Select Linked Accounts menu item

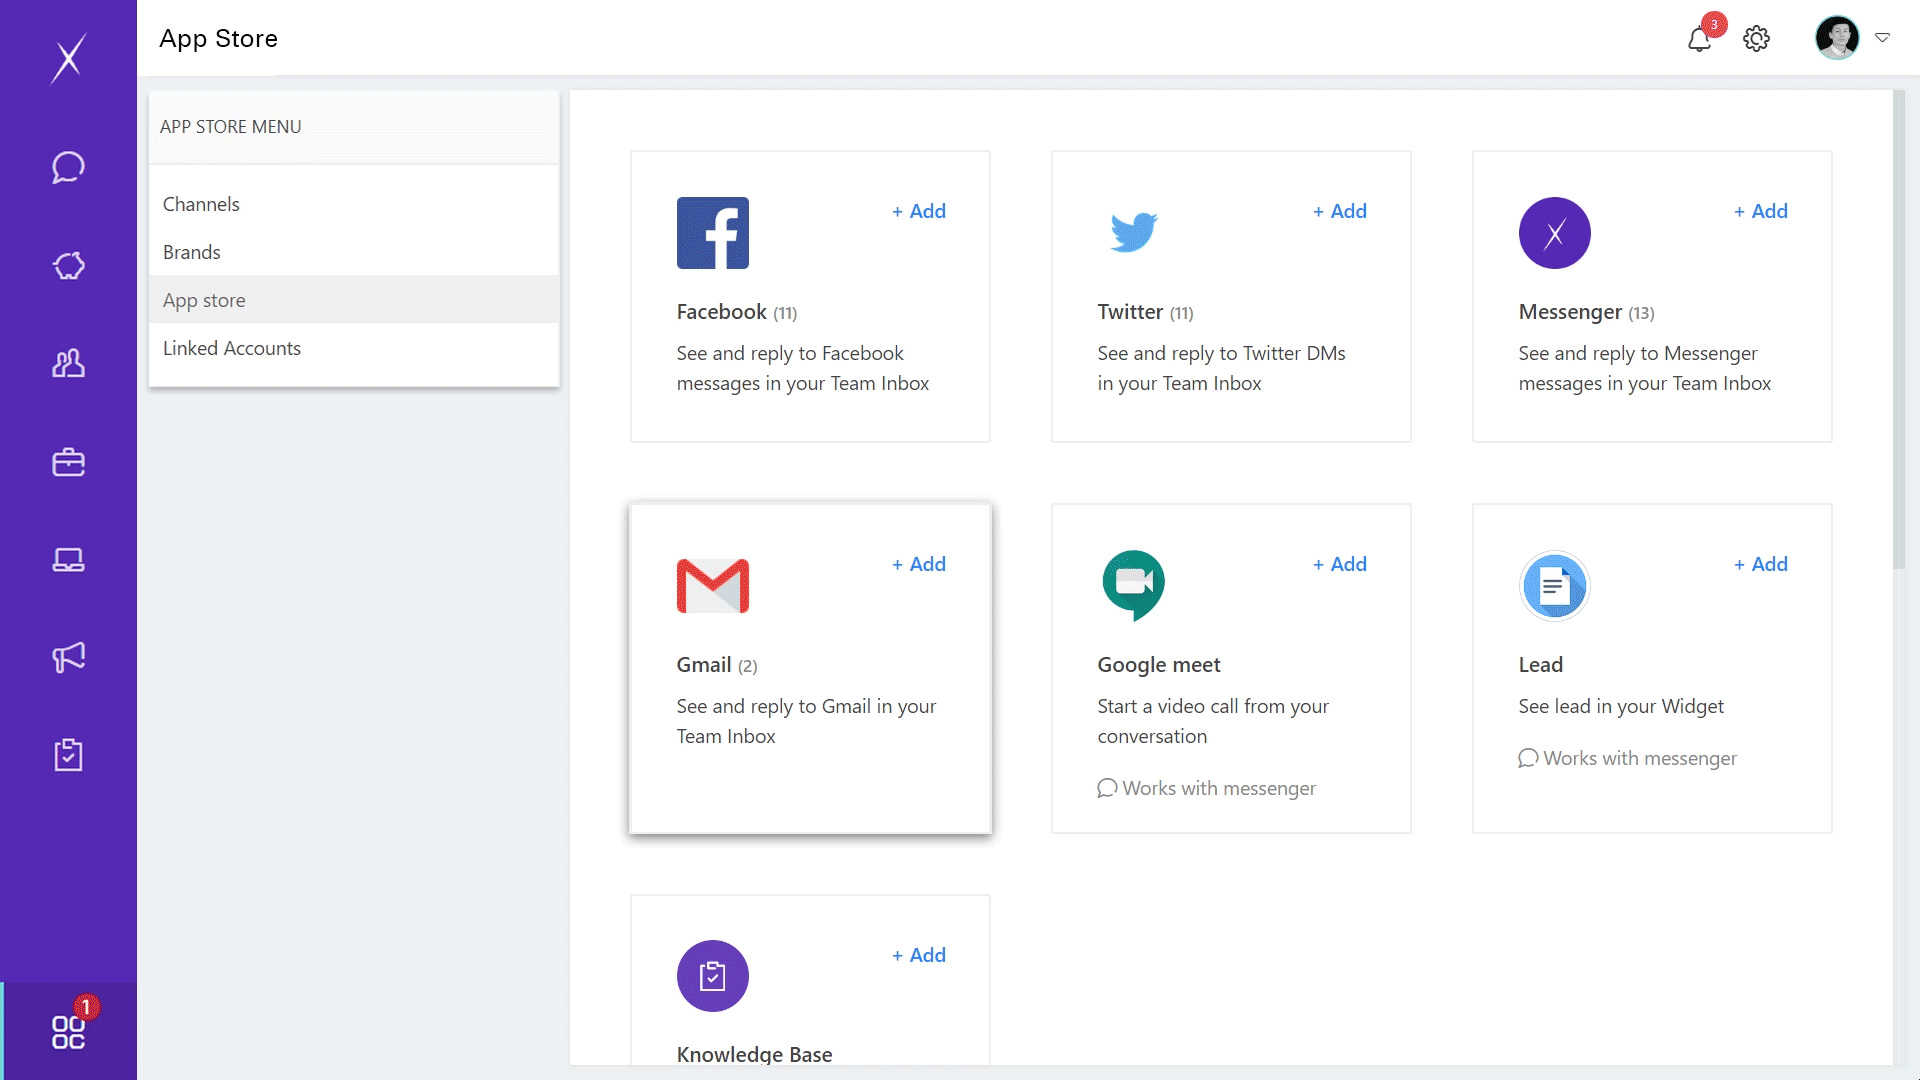(x=354, y=348)
